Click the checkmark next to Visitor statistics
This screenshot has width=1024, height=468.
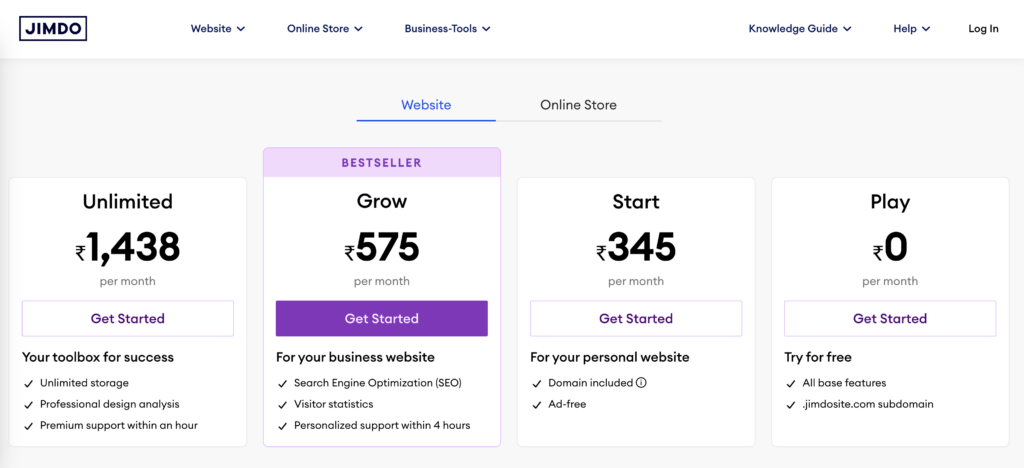[x=281, y=405]
